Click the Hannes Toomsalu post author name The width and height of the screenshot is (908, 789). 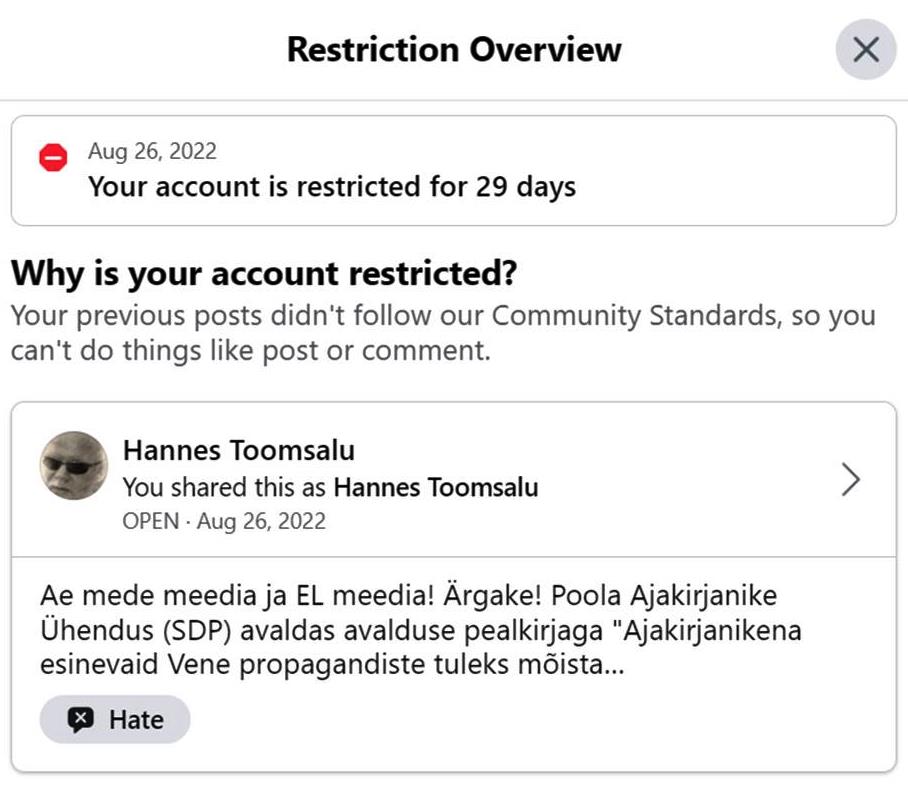238,450
